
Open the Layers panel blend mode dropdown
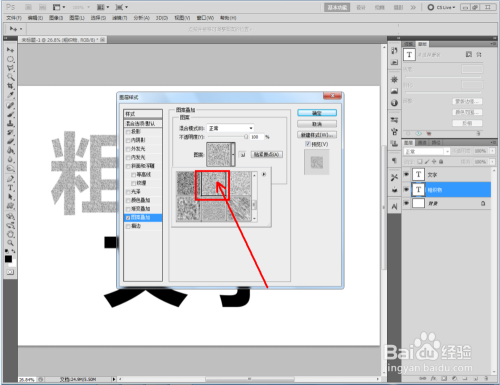tap(426, 151)
